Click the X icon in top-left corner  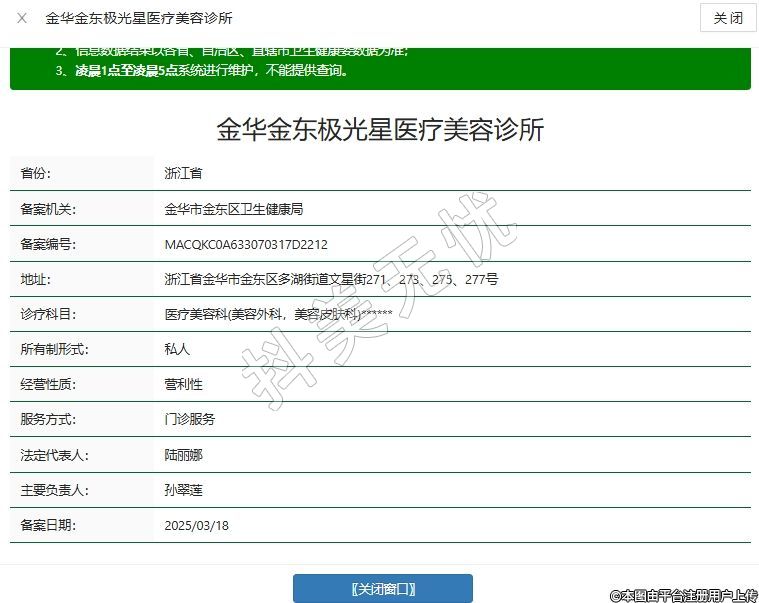[22, 18]
